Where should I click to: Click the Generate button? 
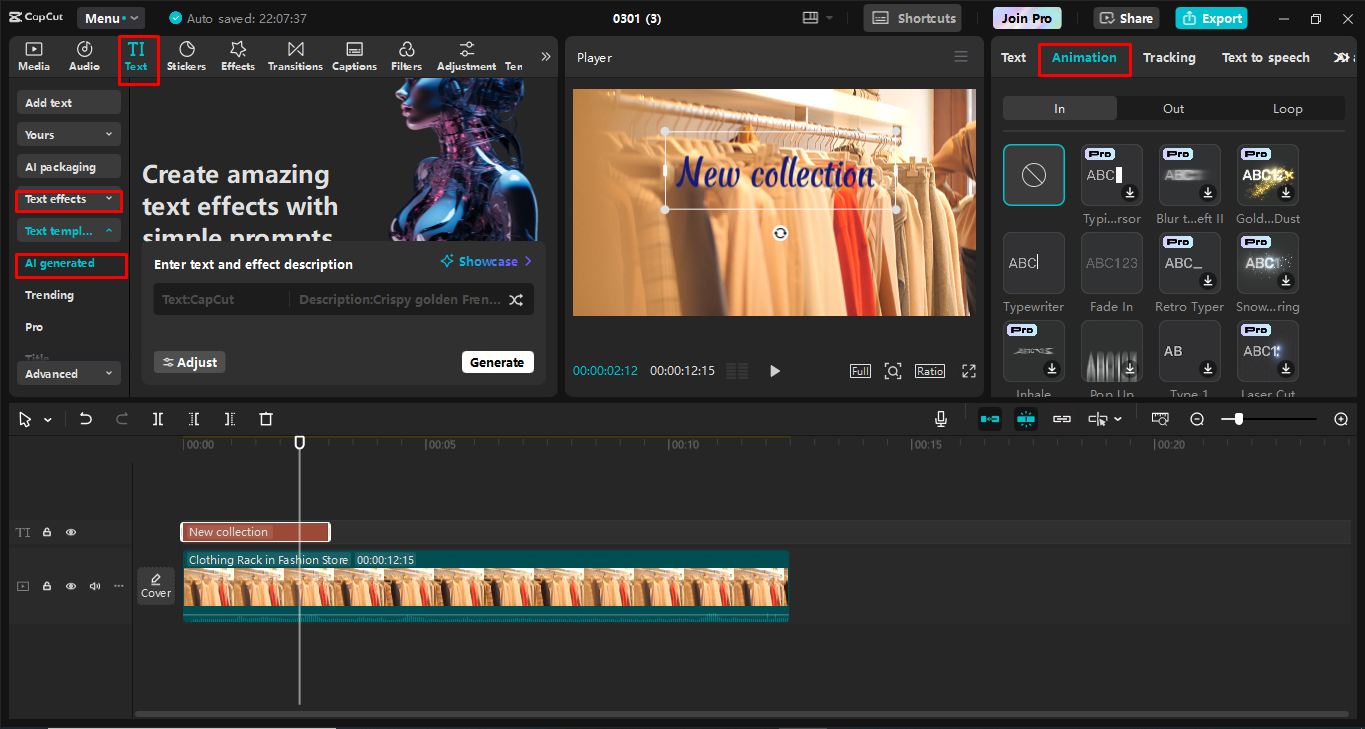click(497, 362)
